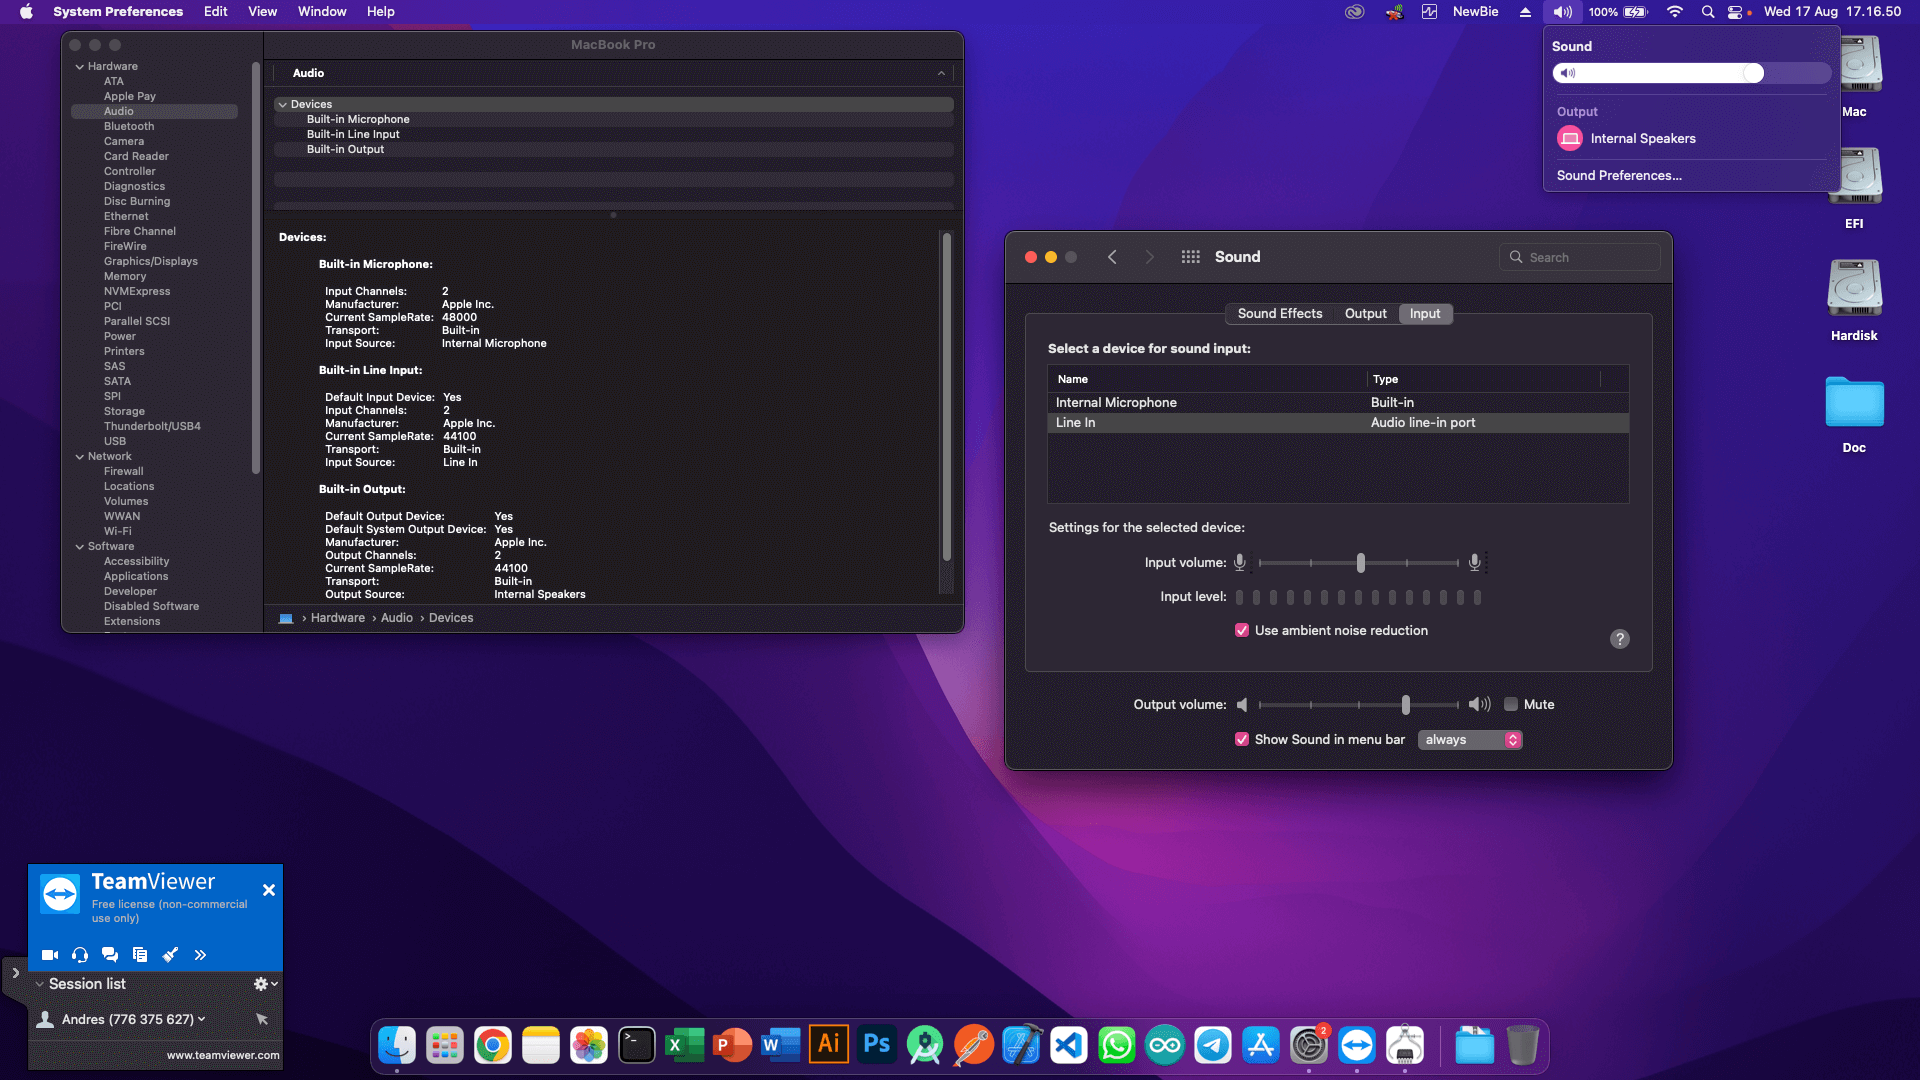Click Audio breadcrumb in path bar
The width and height of the screenshot is (1920, 1080).
397,618
